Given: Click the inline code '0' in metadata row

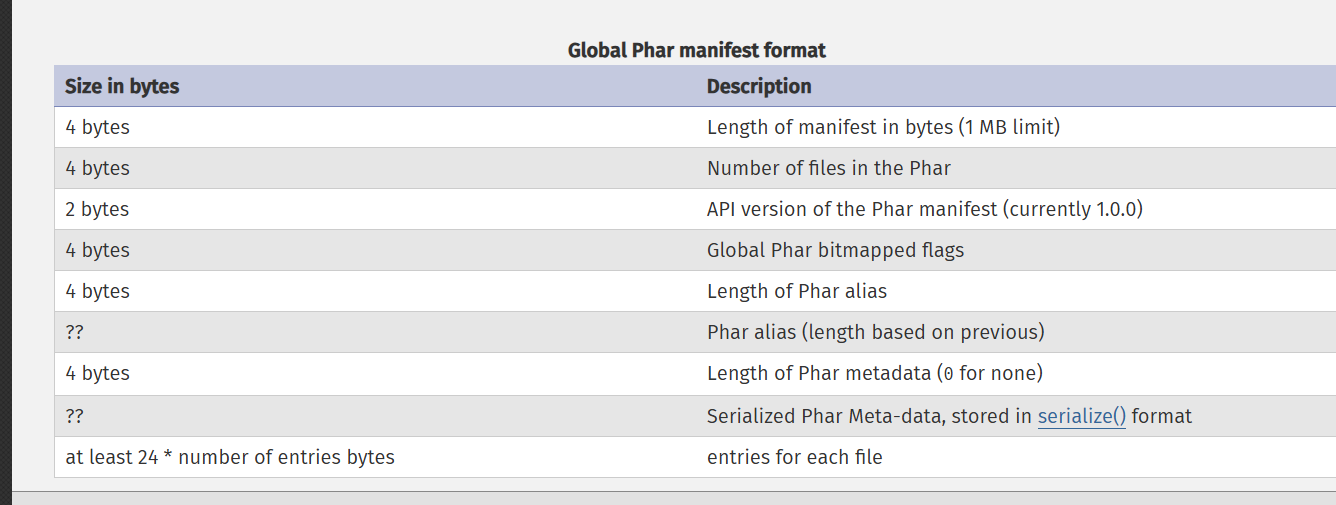Looking at the screenshot, I should click(x=948, y=374).
